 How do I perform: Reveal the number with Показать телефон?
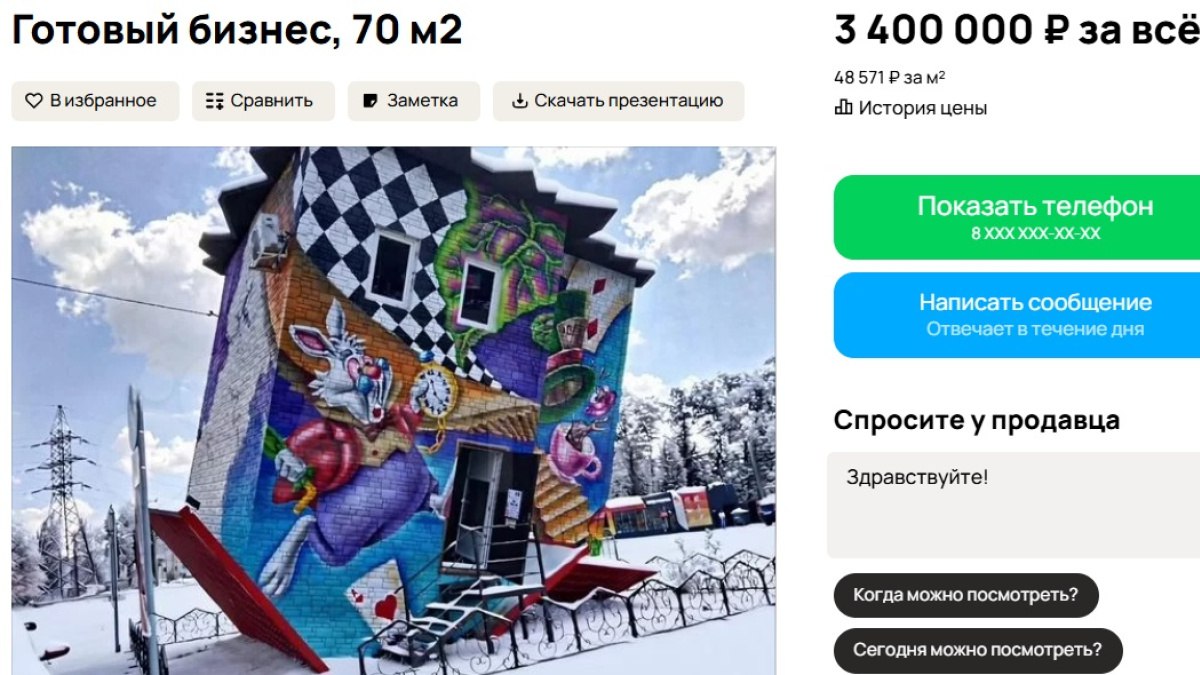[x=1017, y=217]
